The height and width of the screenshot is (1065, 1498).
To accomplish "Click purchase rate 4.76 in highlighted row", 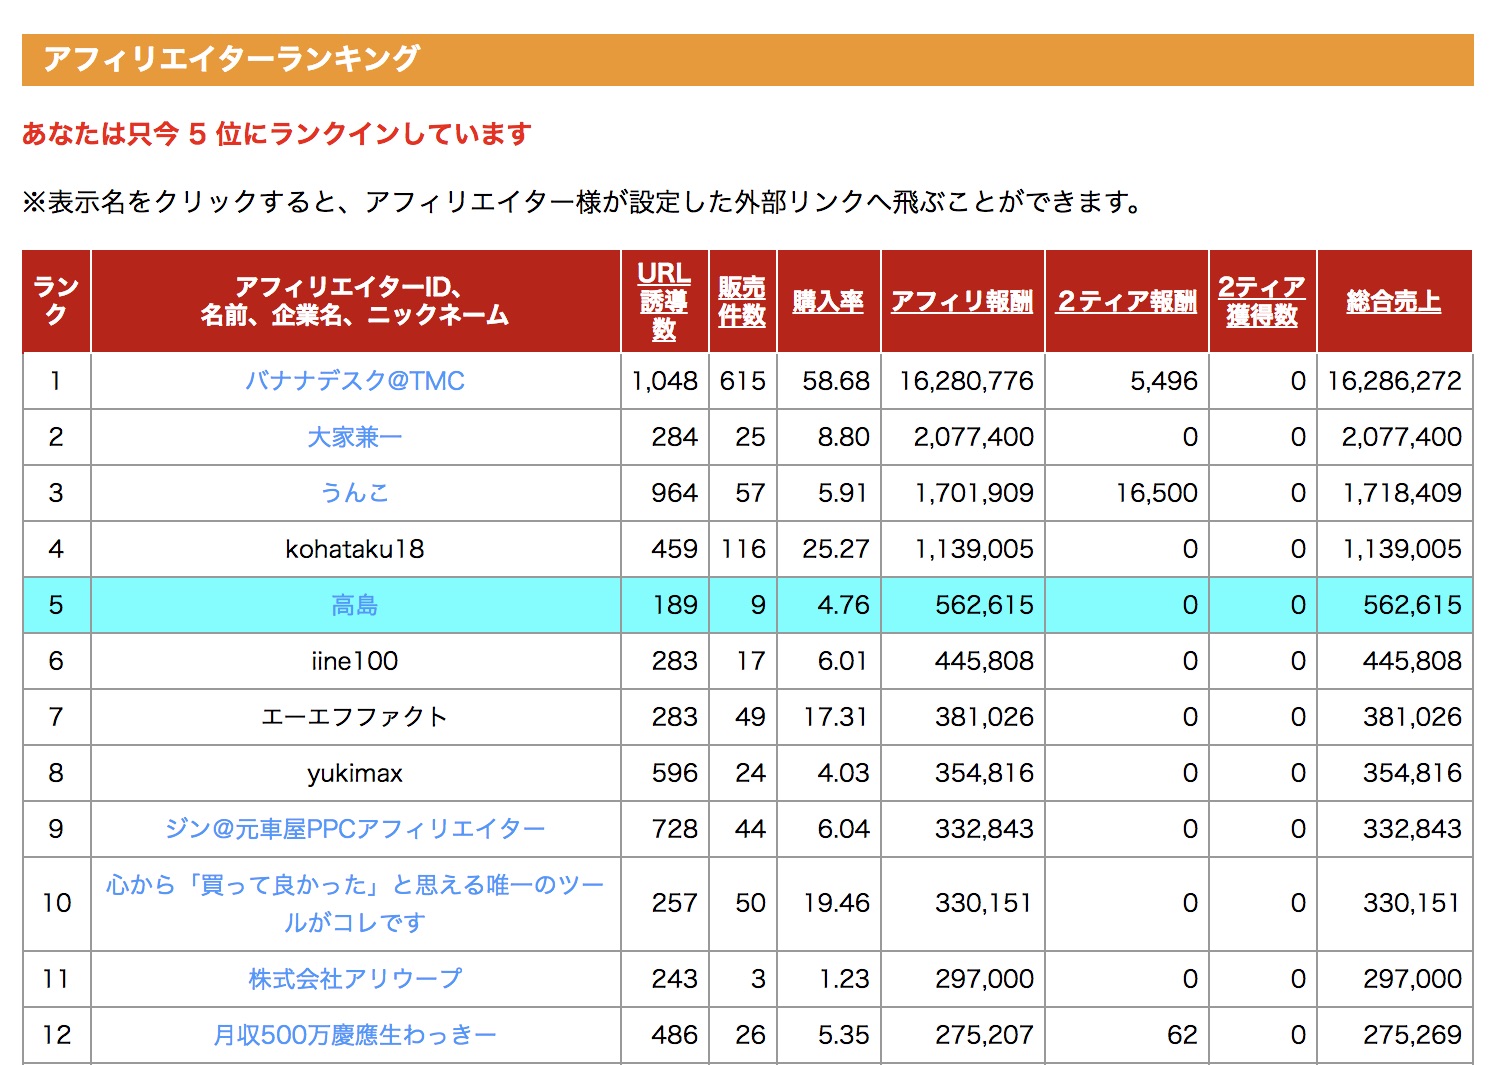I will (x=828, y=605).
